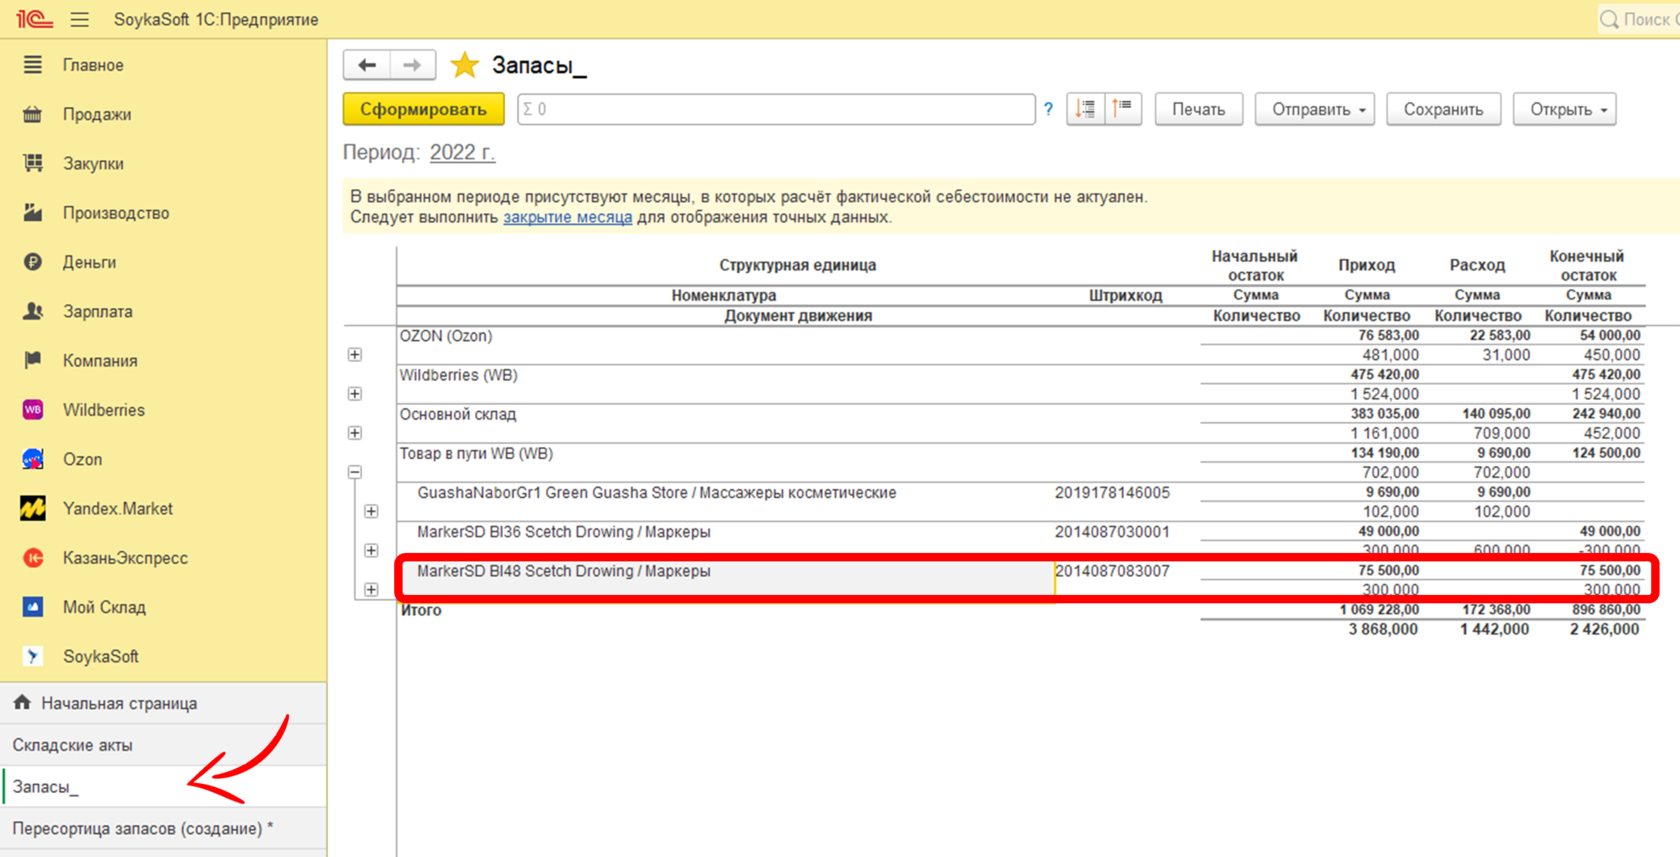Click the forward navigation arrow button
The height and width of the screenshot is (857, 1680).
(412, 65)
